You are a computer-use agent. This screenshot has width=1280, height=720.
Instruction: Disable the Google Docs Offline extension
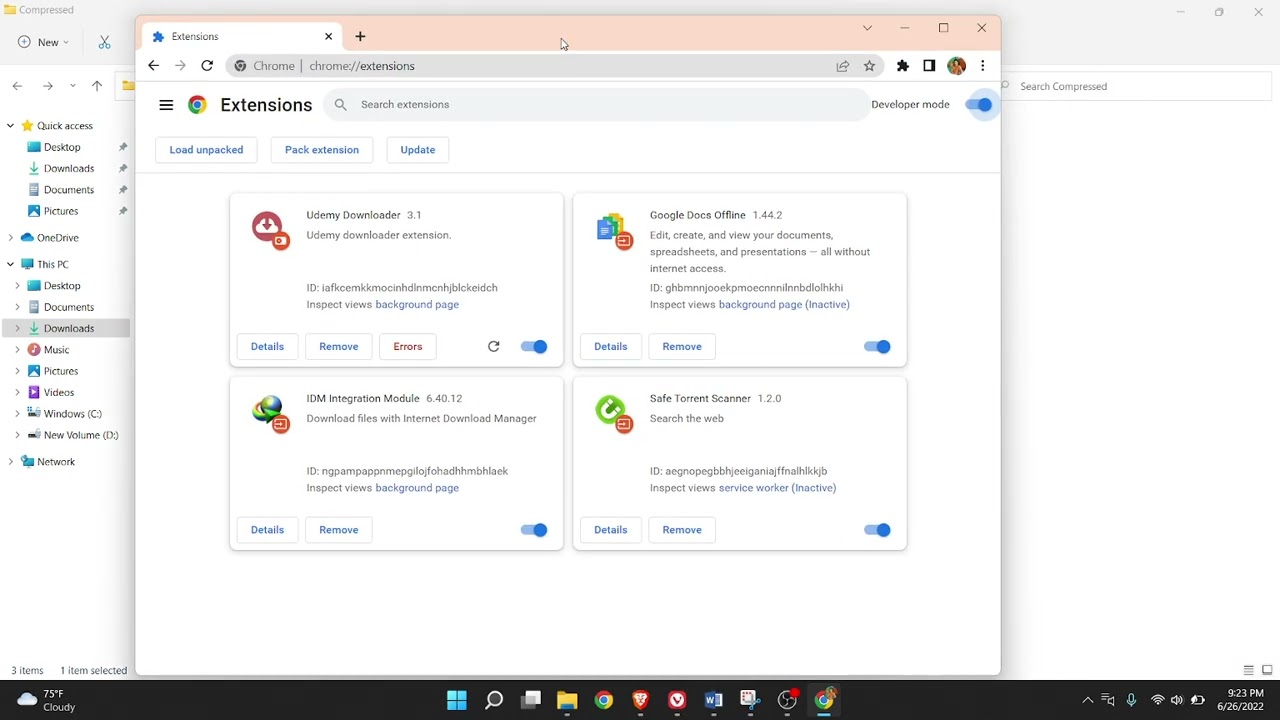[877, 347]
